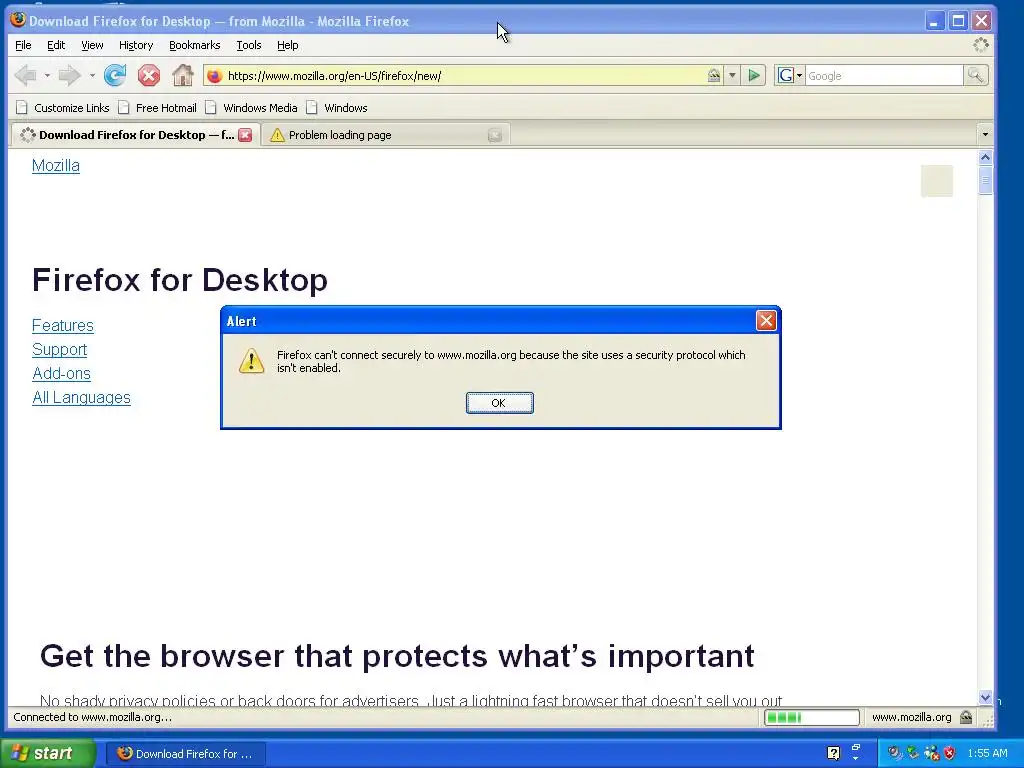Click the lock icon in the status bar
1024x768 pixels.
966,717
